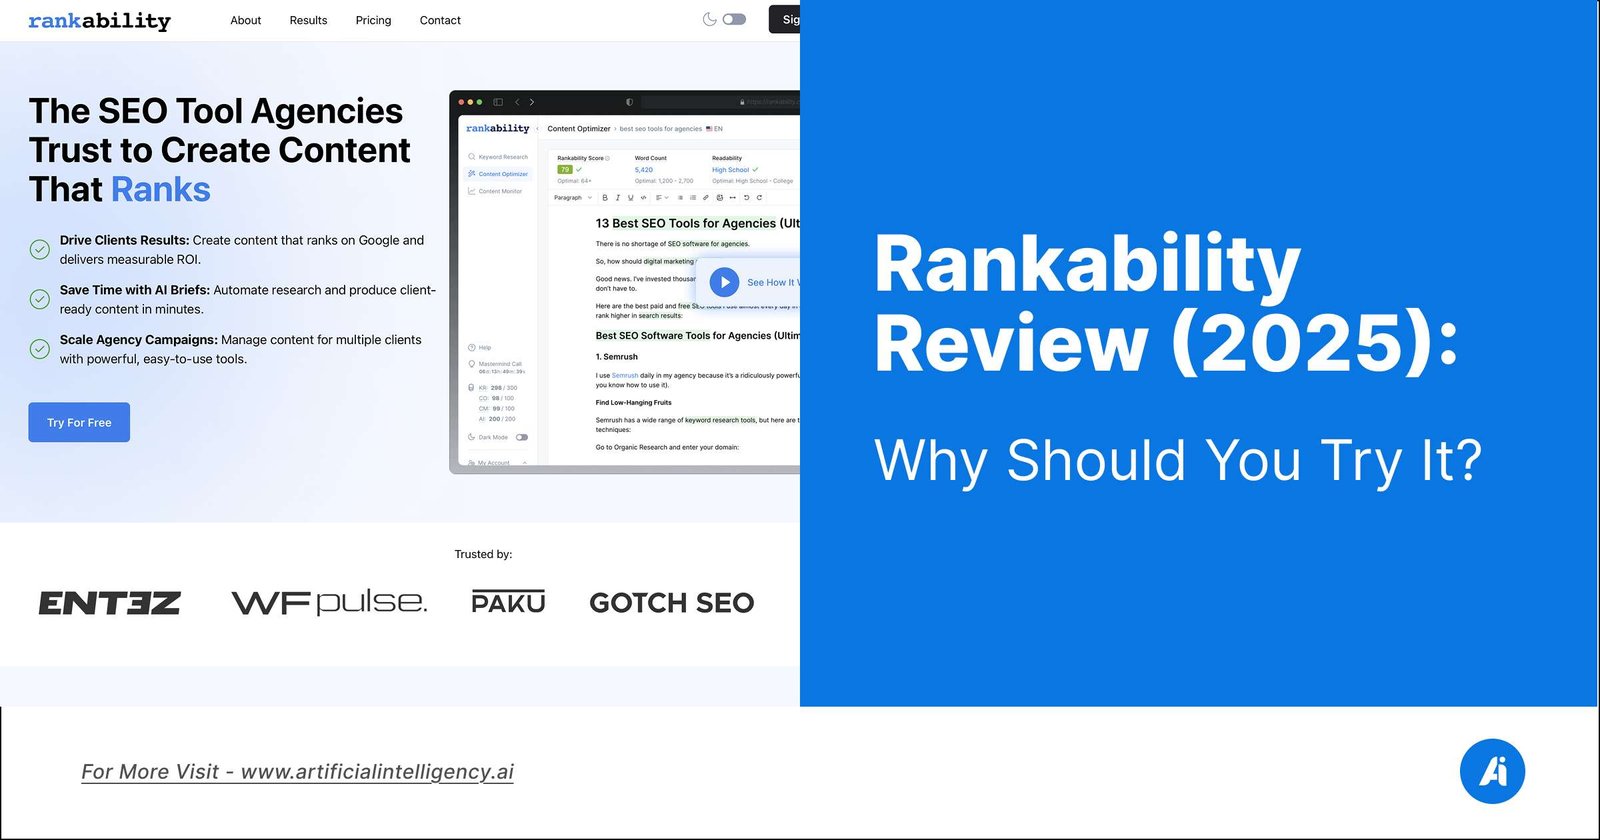Open the Paragraph style dropdown

point(573,198)
